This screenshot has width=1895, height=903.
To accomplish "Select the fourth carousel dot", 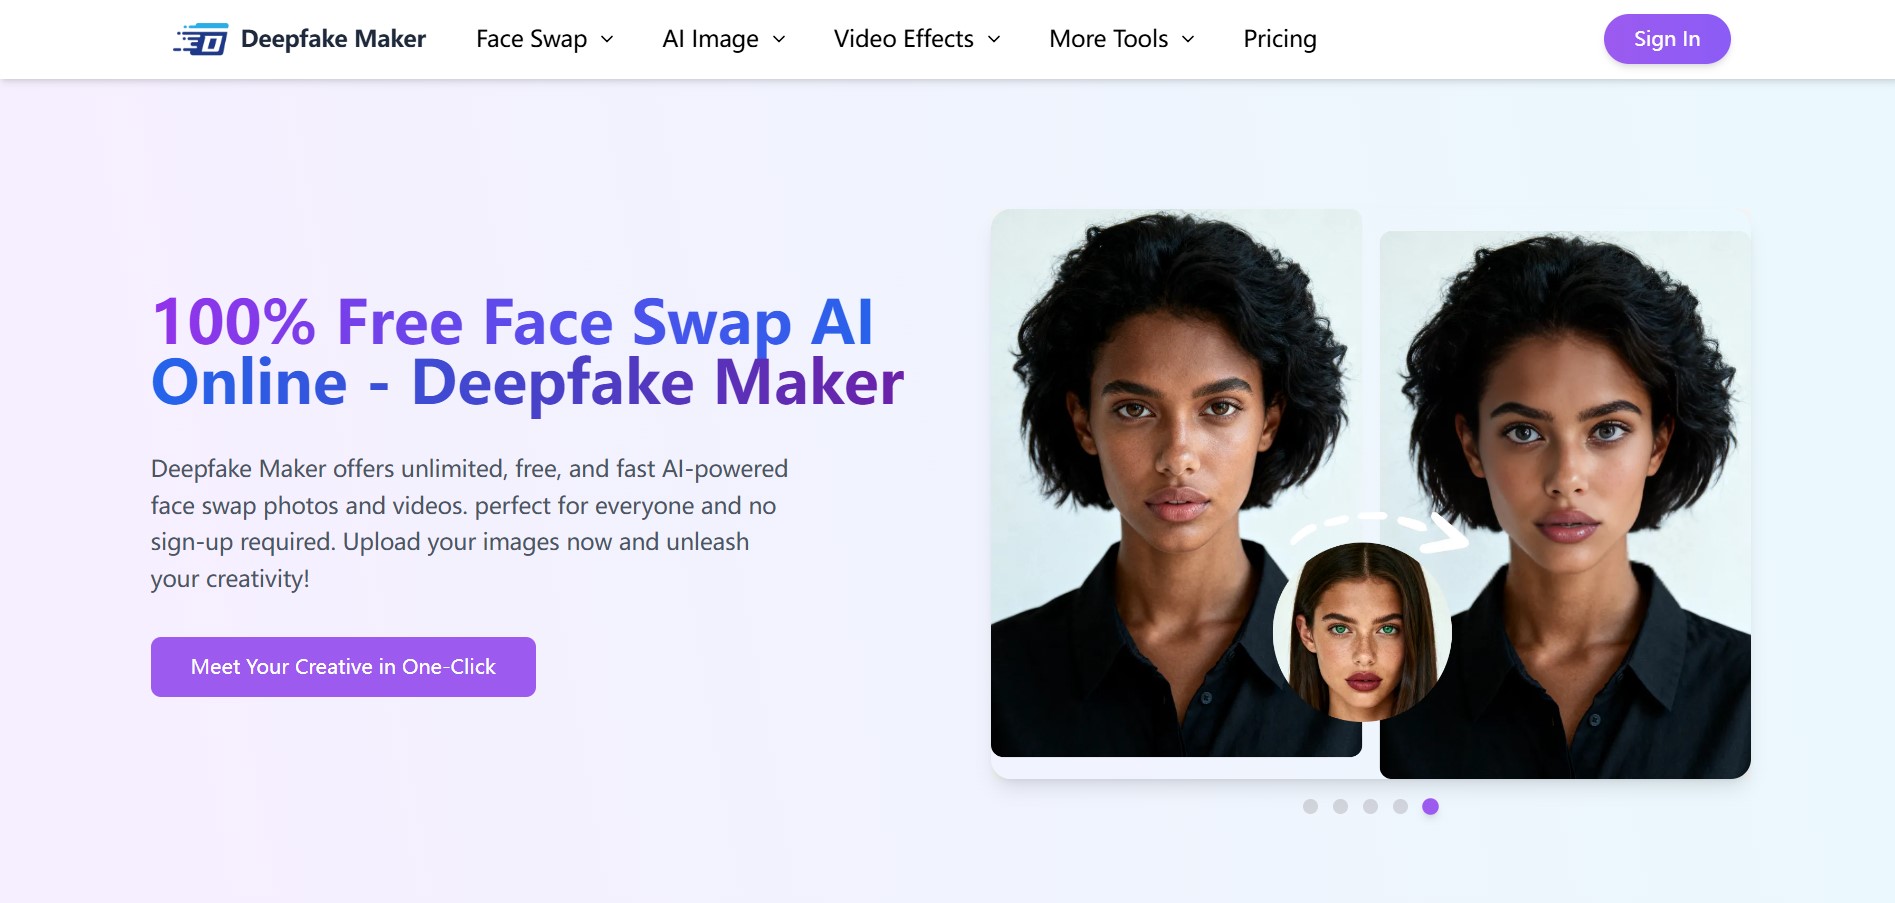I will 1400,807.
